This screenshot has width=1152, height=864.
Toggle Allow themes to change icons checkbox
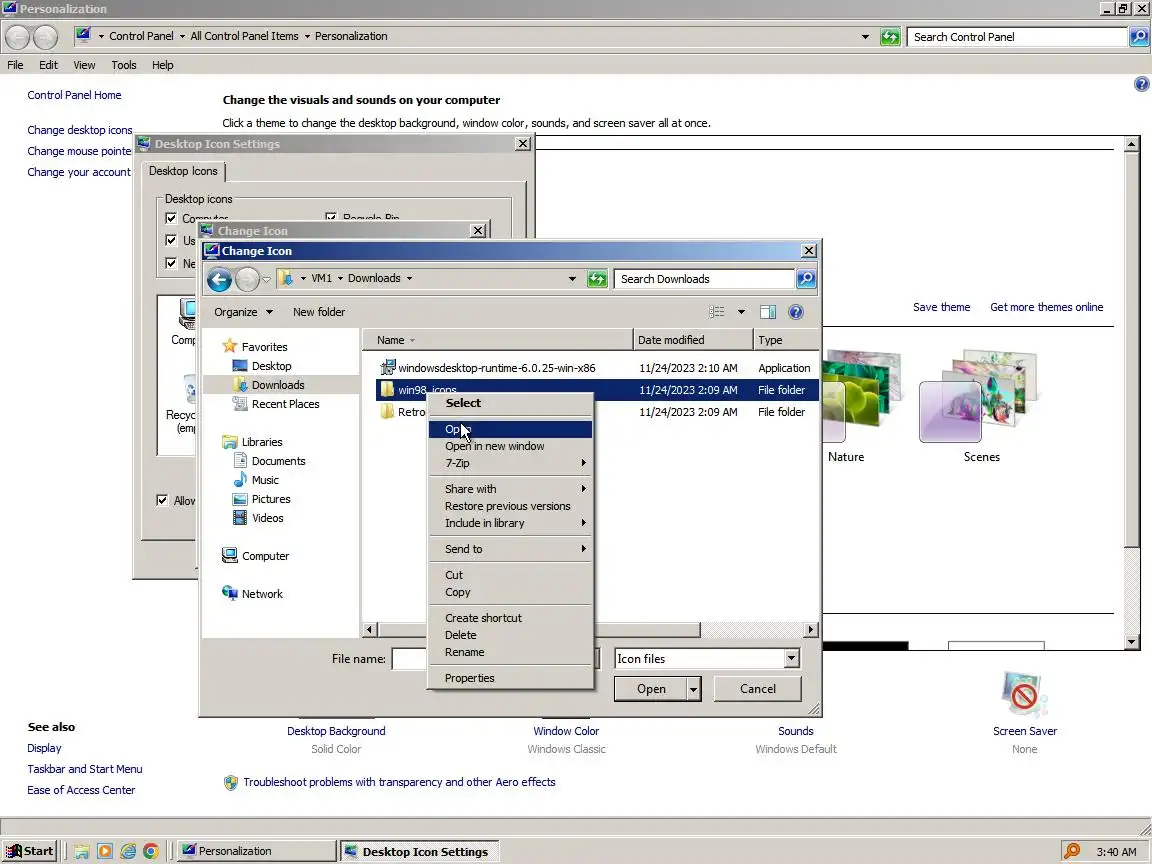162,500
